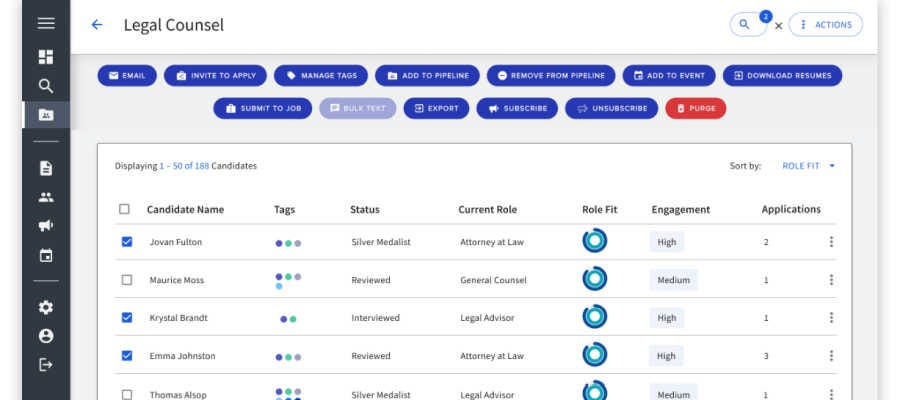Click Submit to Job button
The height and width of the screenshot is (400, 900).
point(263,108)
